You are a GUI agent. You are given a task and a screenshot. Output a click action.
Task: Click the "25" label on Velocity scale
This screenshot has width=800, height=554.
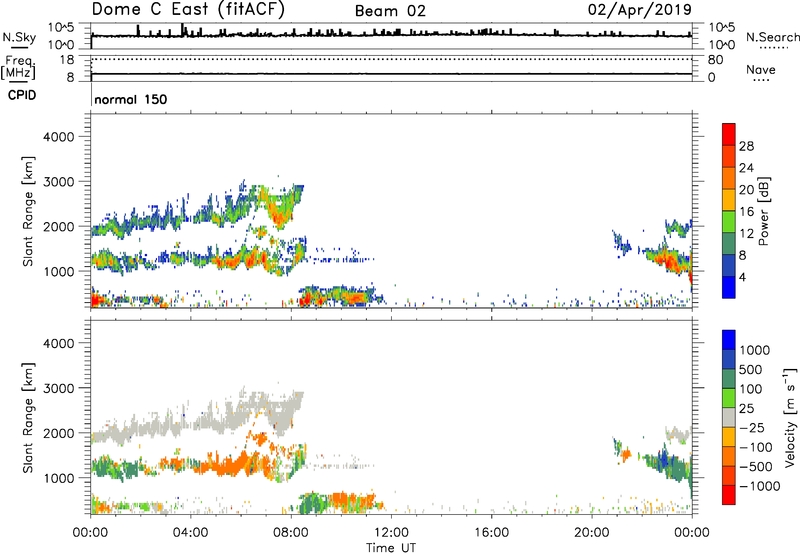746,408
